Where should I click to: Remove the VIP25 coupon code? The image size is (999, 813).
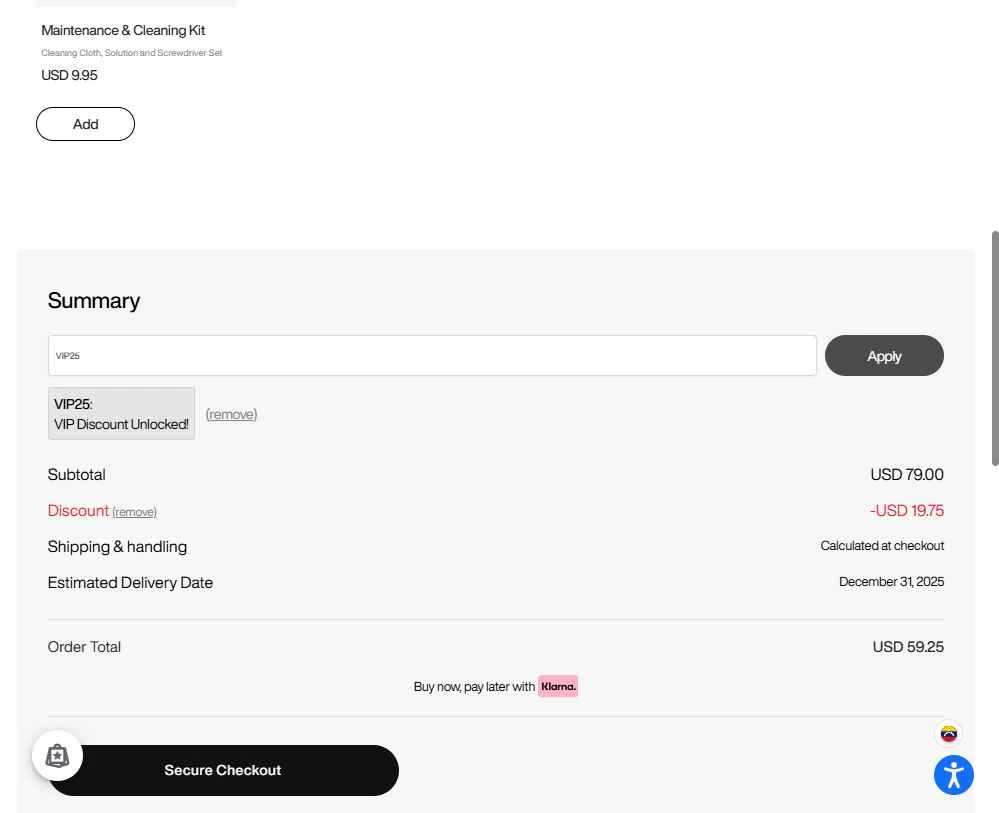pyautogui.click(x=231, y=414)
